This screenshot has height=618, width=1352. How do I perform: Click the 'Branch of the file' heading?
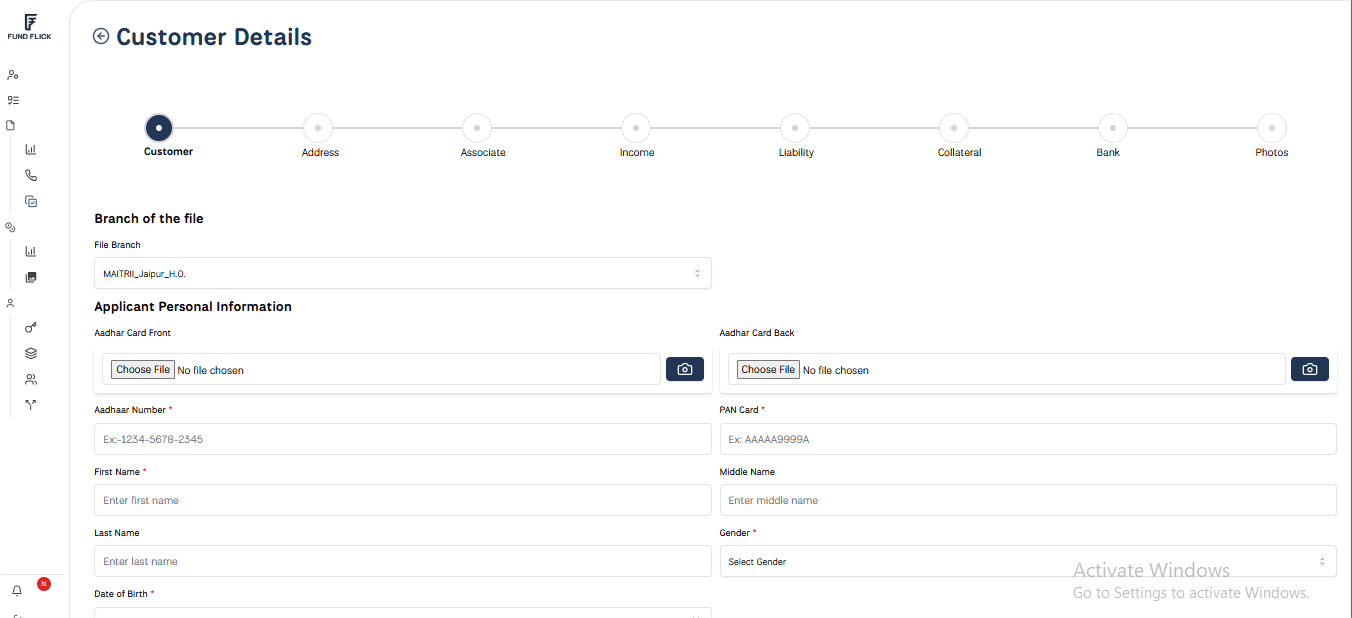[x=149, y=218]
